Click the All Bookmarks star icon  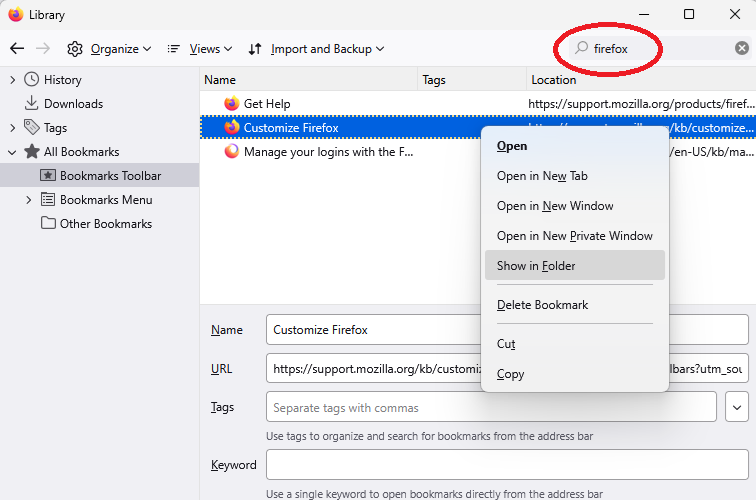tap(32, 151)
